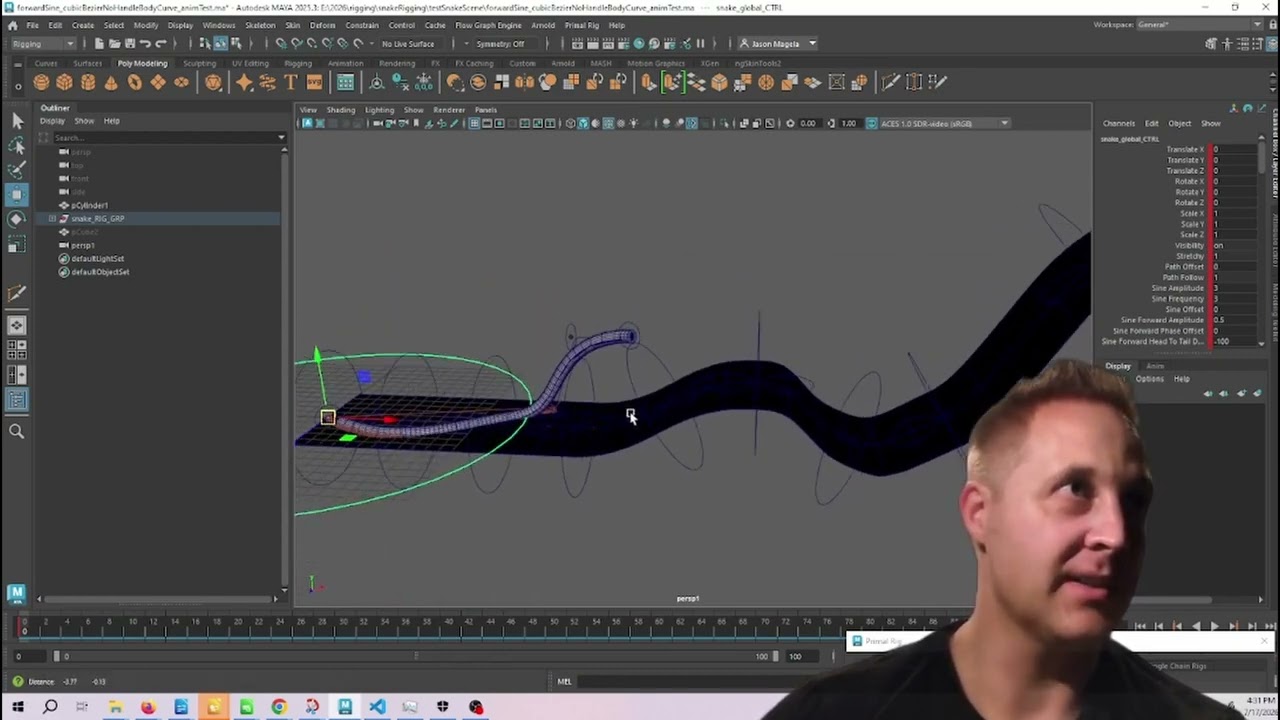The image size is (1280, 720).
Task: Expand the snake_RIG_GRP node in Outliner
Action: pyautogui.click(x=52, y=218)
